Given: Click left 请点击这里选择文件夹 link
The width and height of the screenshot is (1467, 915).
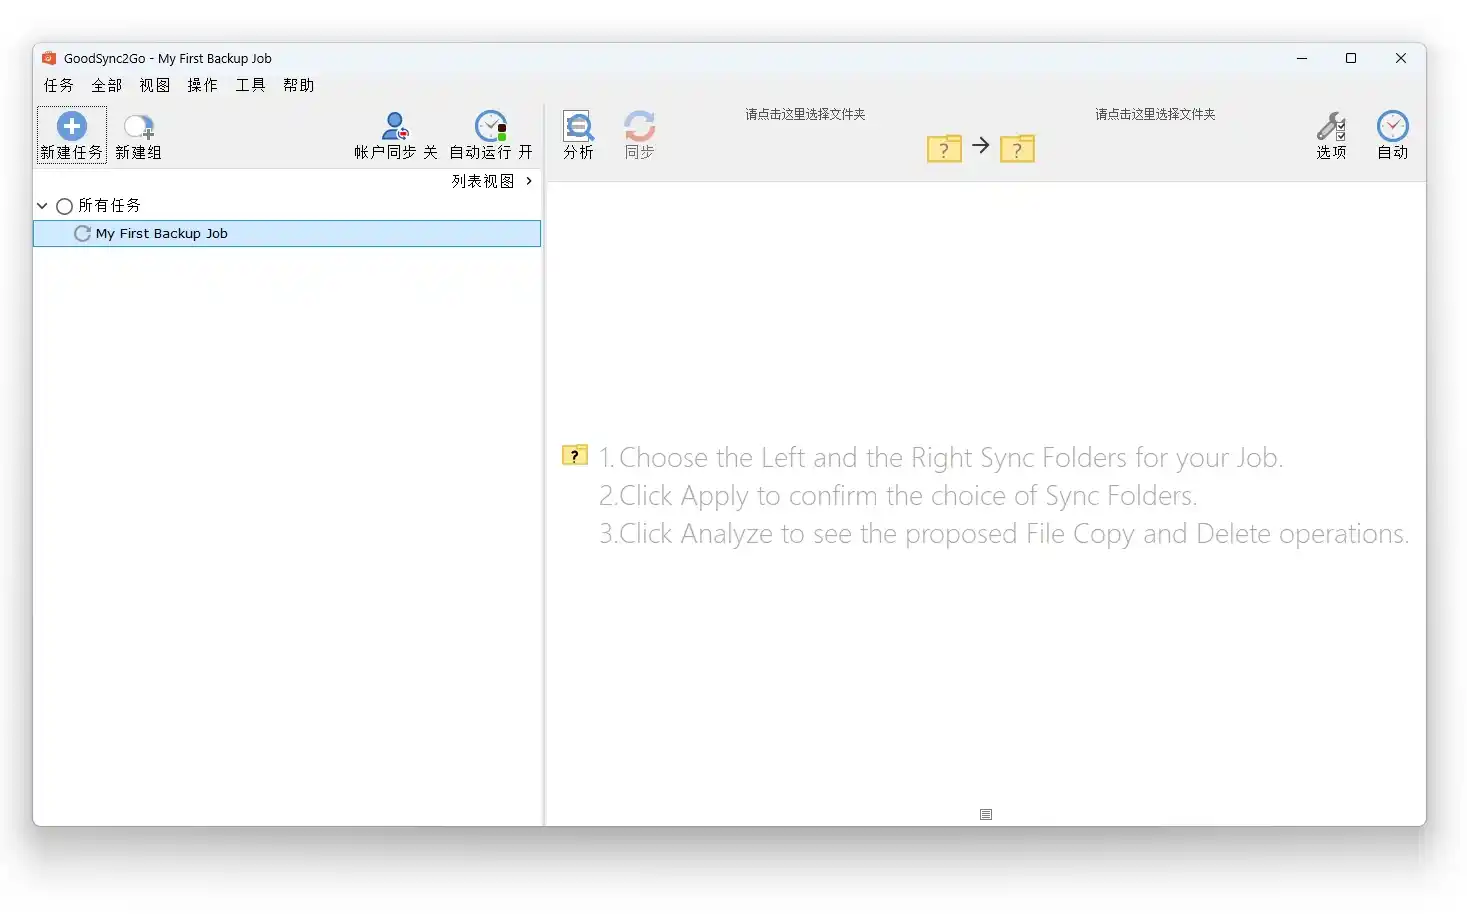Looking at the screenshot, I should pos(805,114).
